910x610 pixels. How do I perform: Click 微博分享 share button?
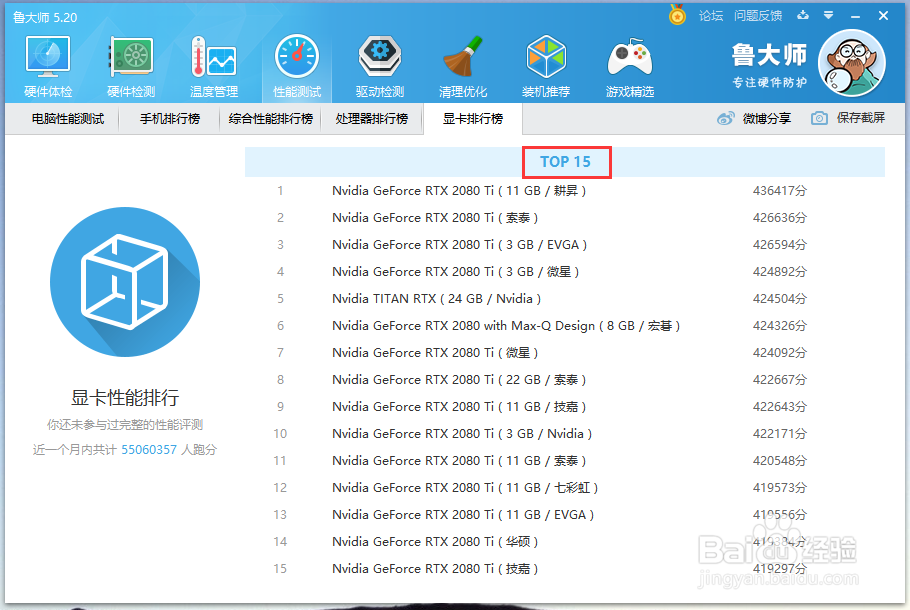click(754, 119)
